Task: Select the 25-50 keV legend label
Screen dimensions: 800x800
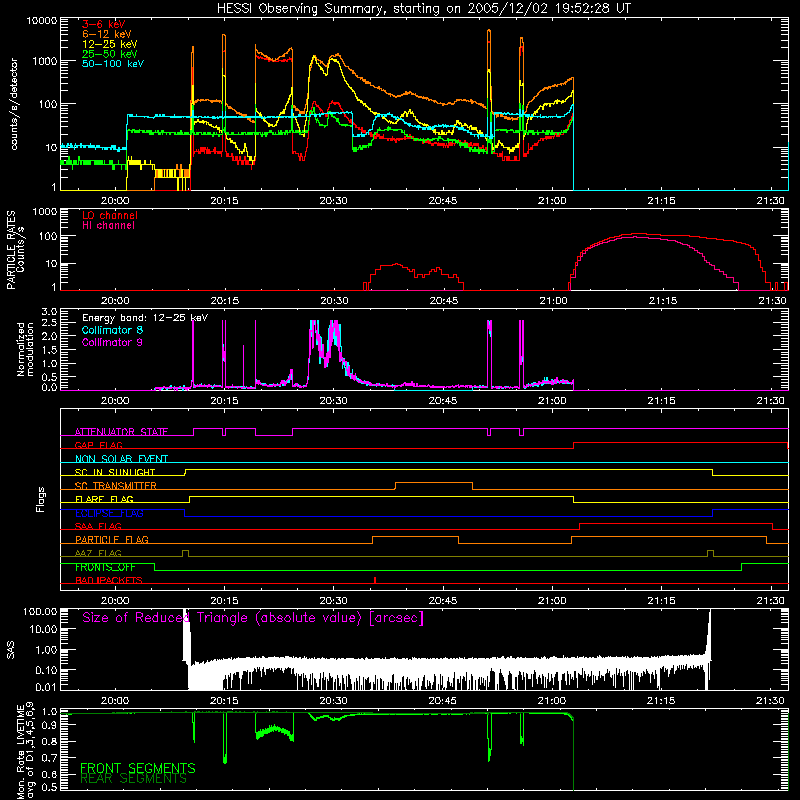Action: [110, 54]
